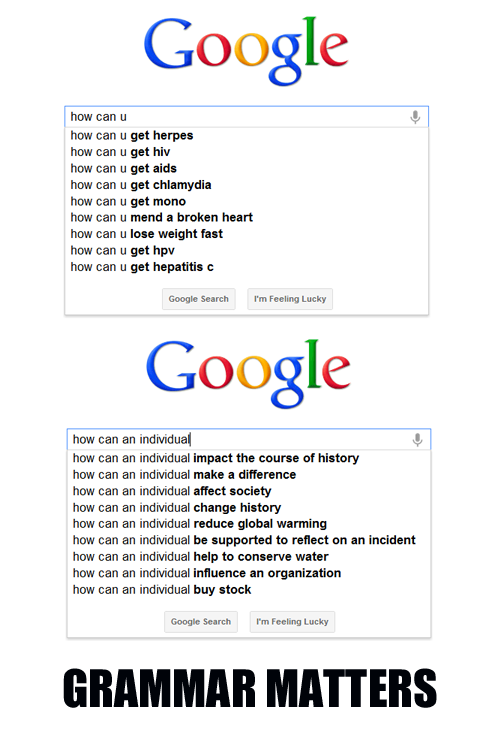Select suggestion 'lose weight fast'
The width and height of the screenshot is (499, 733).
pyautogui.click(x=246, y=234)
